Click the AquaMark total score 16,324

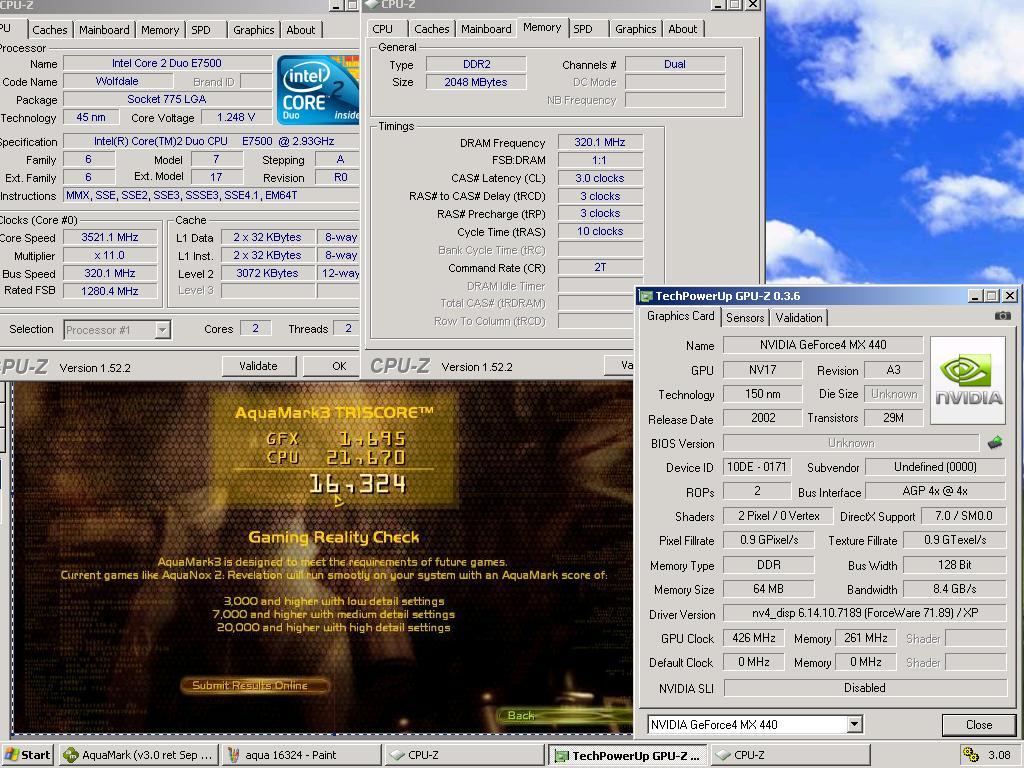click(x=357, y=484)
